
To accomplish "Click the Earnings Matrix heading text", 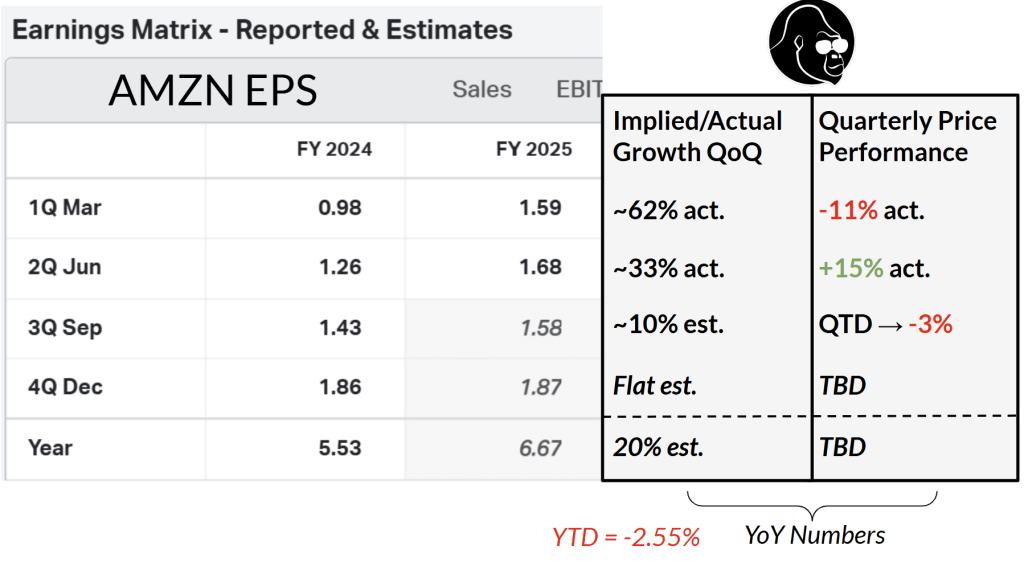I will (x=262, y=30).
